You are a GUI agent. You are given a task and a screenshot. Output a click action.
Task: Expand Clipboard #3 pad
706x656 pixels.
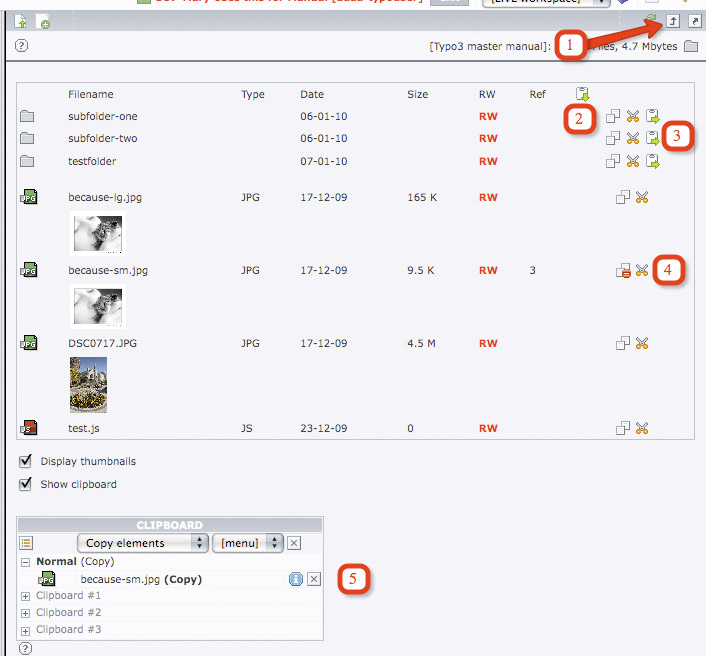click(x=26, y=629)
